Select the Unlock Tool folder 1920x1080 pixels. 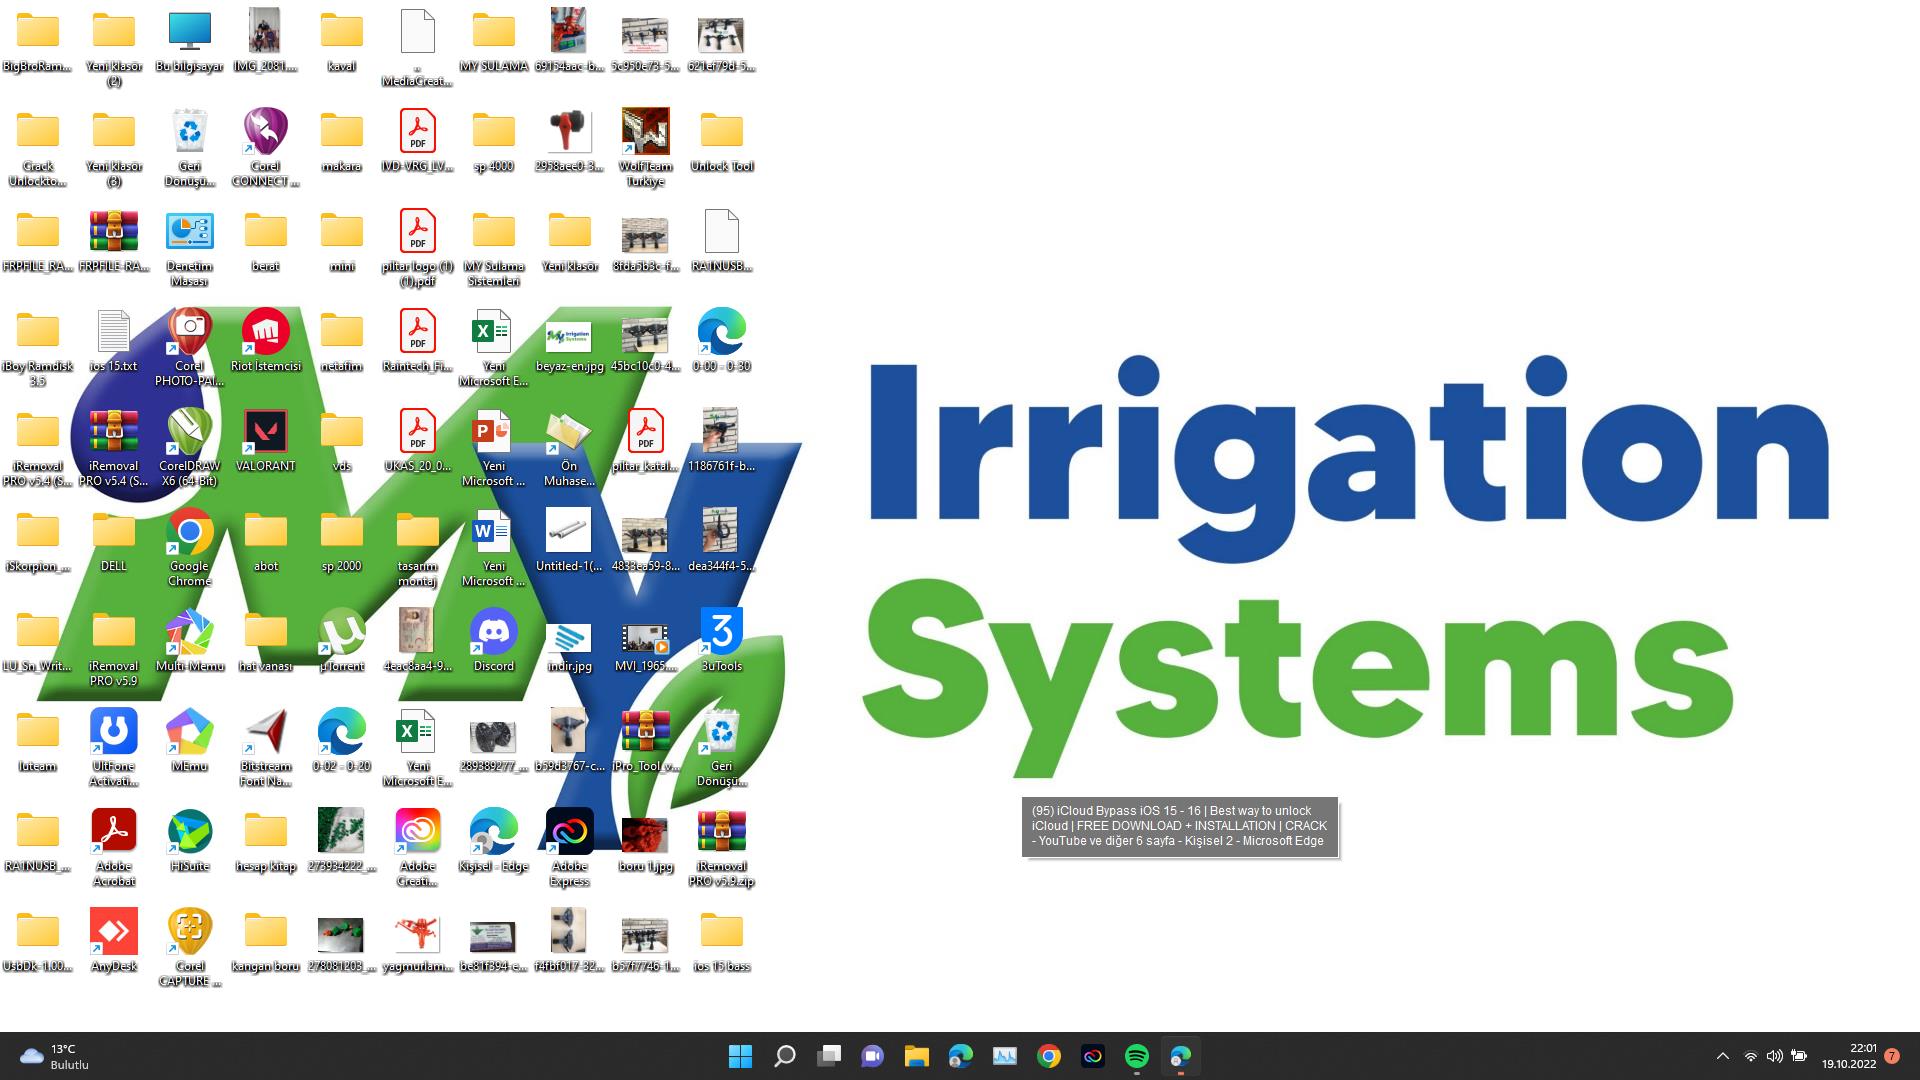[x=721, y=132]
